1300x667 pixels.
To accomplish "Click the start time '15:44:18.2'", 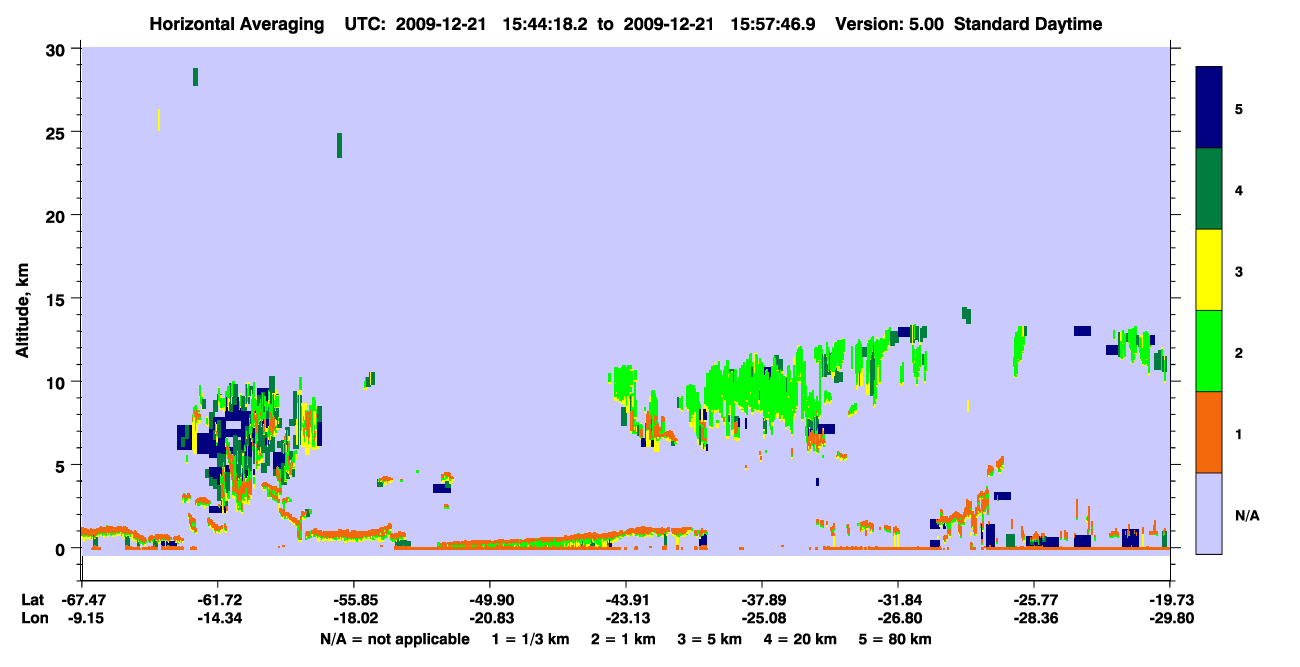I will 544,24.
